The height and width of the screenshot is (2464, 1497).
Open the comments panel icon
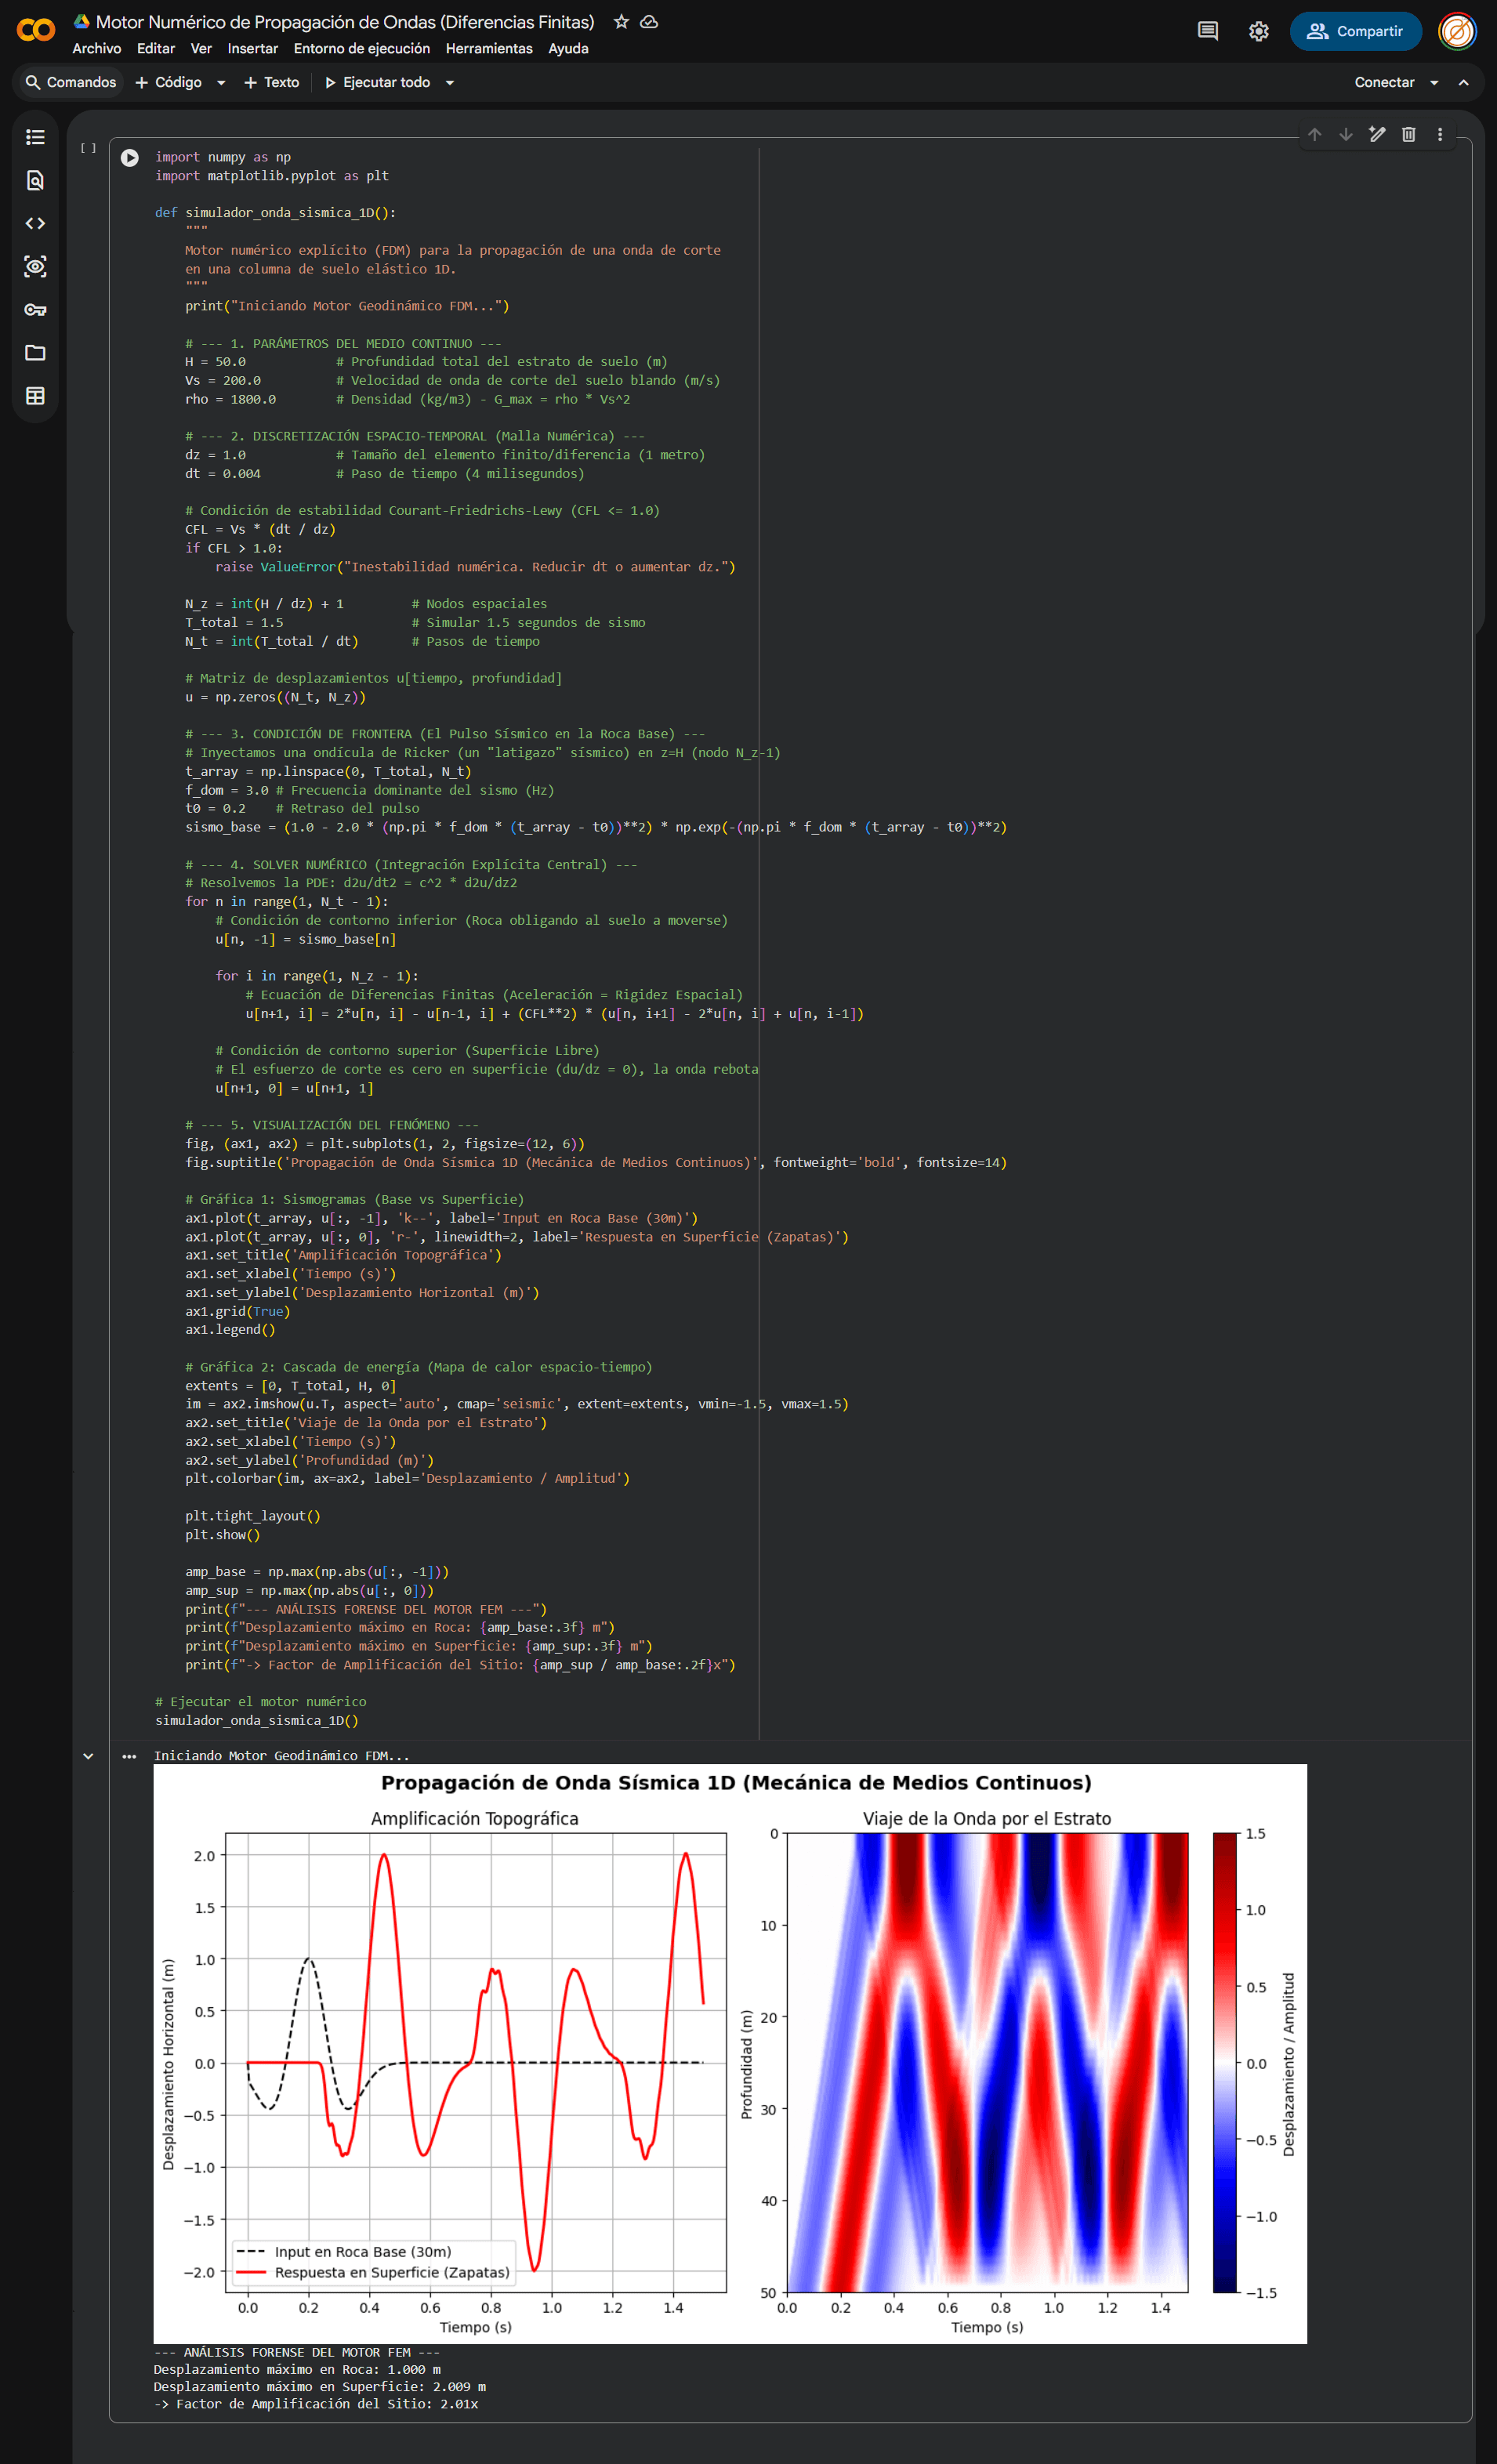1207,31
